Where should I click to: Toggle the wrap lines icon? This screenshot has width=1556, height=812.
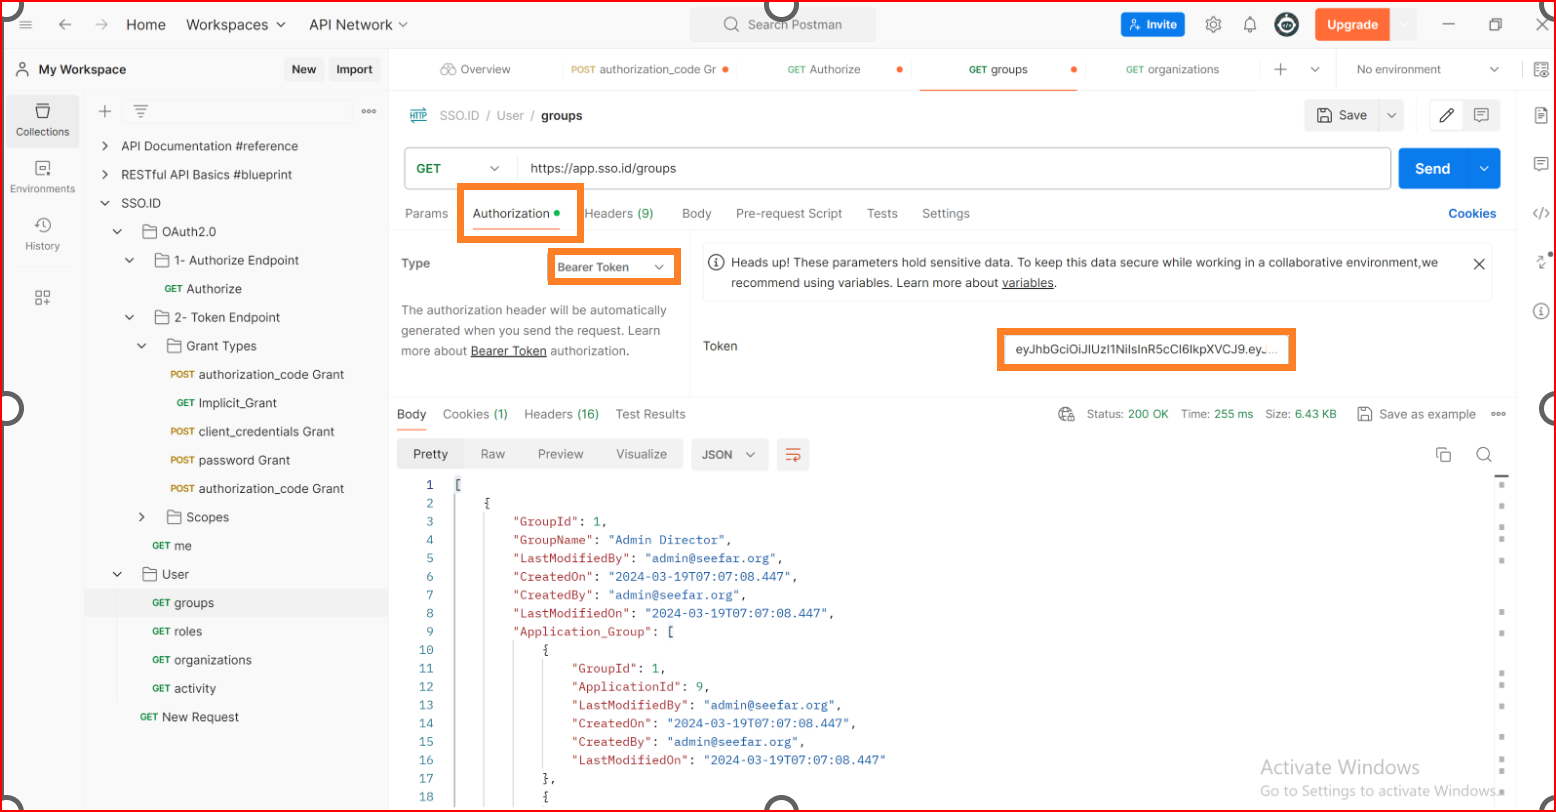point(793,454)
